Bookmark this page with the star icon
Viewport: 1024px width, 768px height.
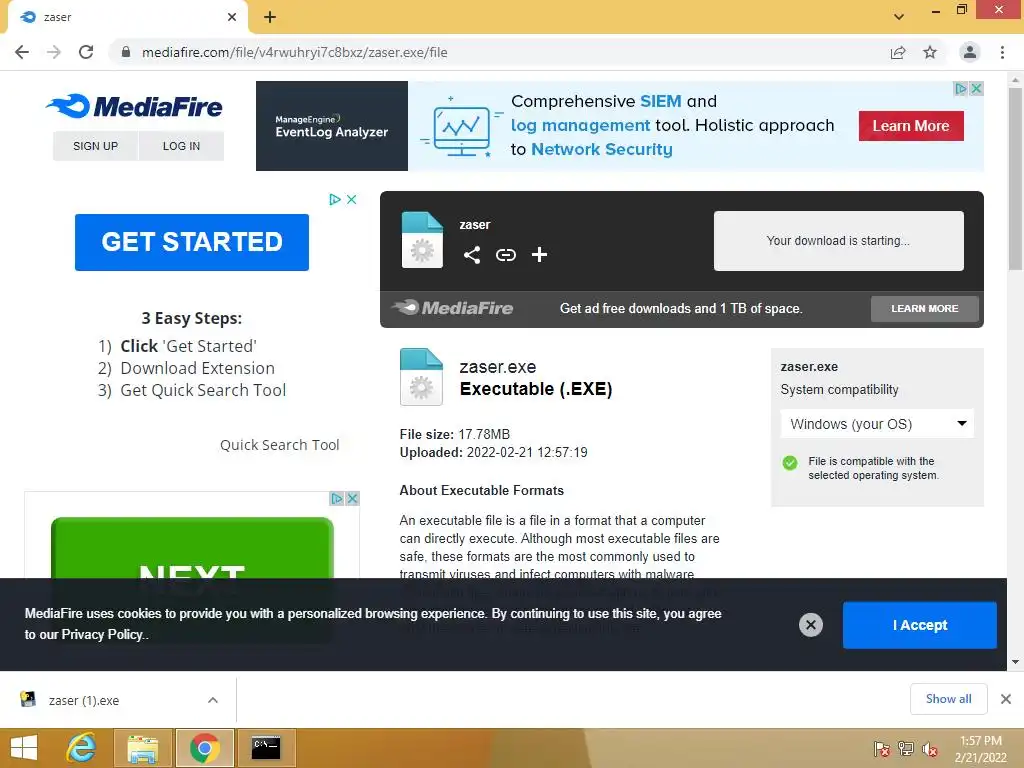tap(930, 52)
